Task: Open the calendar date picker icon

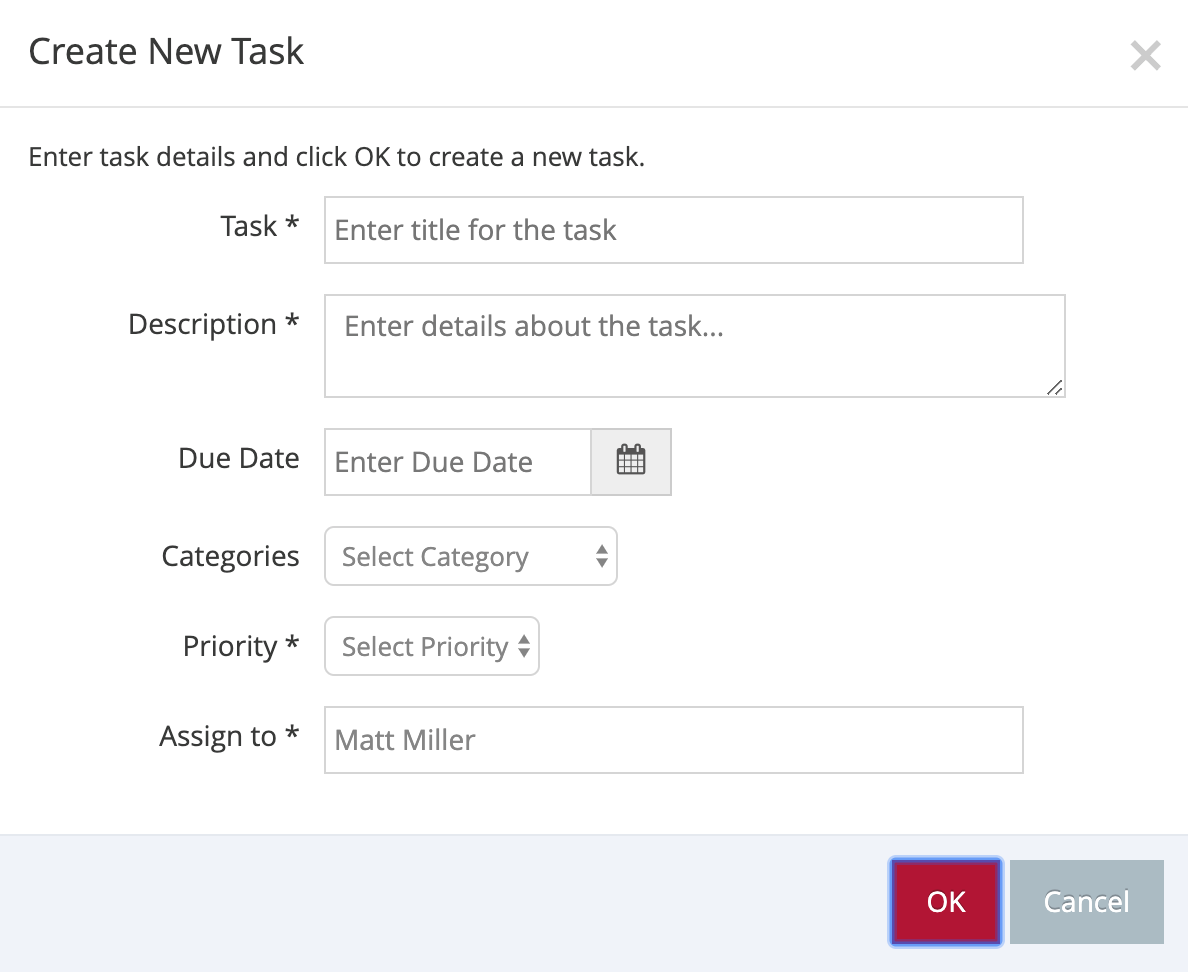Action: pyautogui.click(x=631, y=461)
